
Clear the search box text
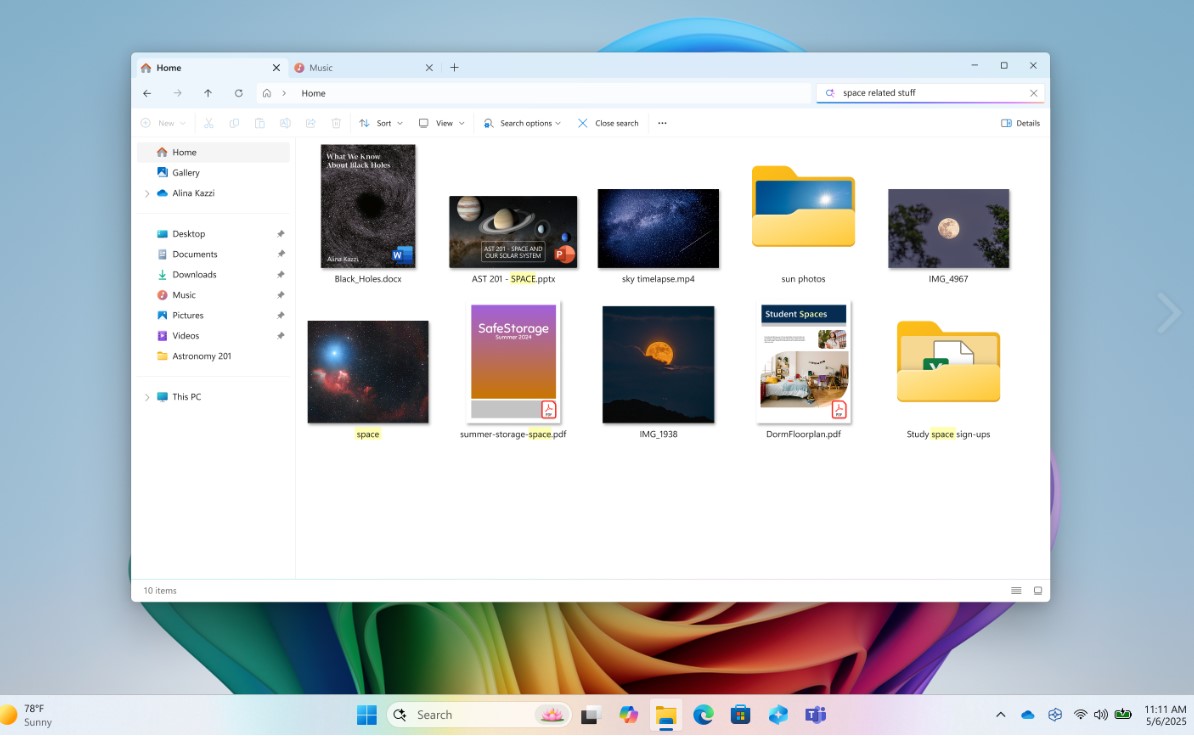pyautogui.click(x=1033, y=93)
